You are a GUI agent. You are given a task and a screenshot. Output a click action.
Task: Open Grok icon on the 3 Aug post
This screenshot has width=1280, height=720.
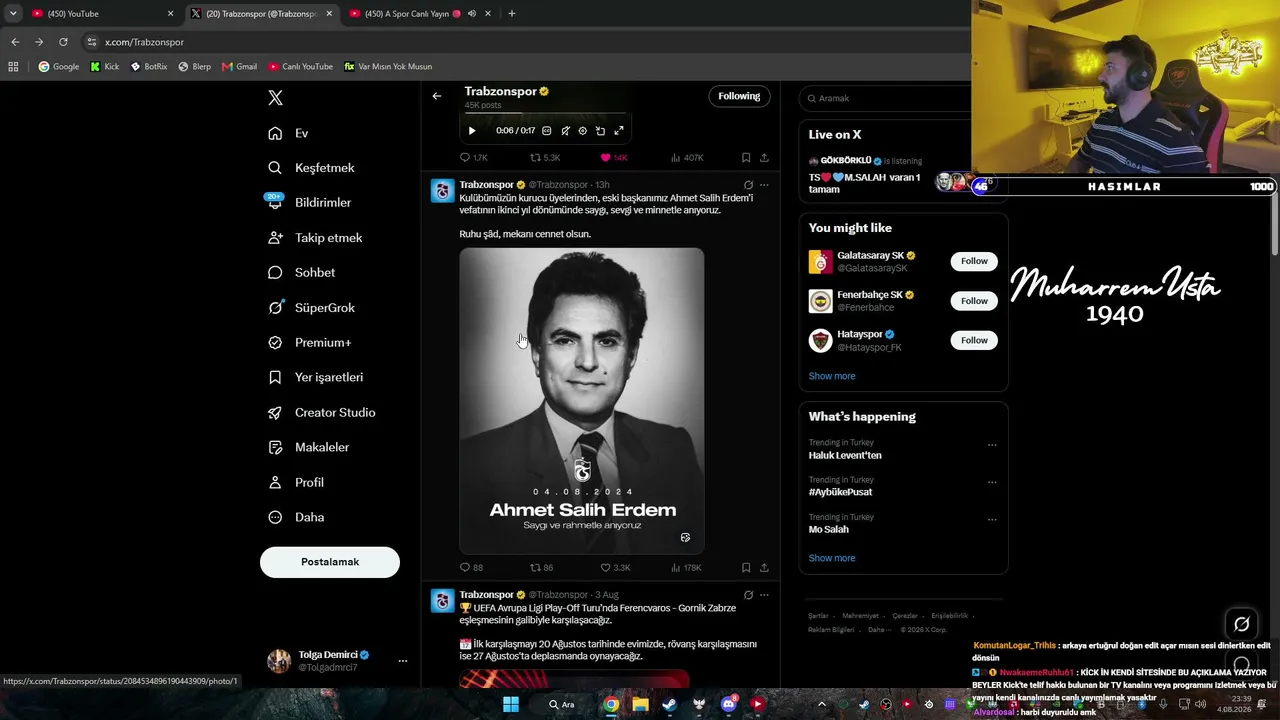(748, 595)
